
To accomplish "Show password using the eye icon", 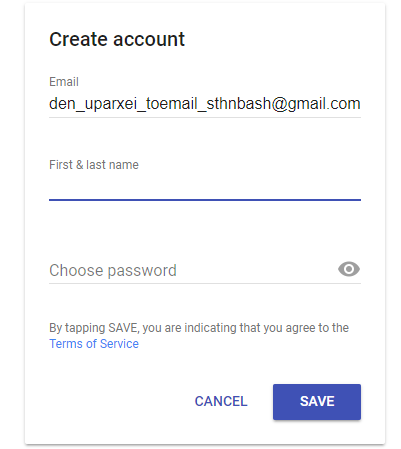I will pos(349,269).
